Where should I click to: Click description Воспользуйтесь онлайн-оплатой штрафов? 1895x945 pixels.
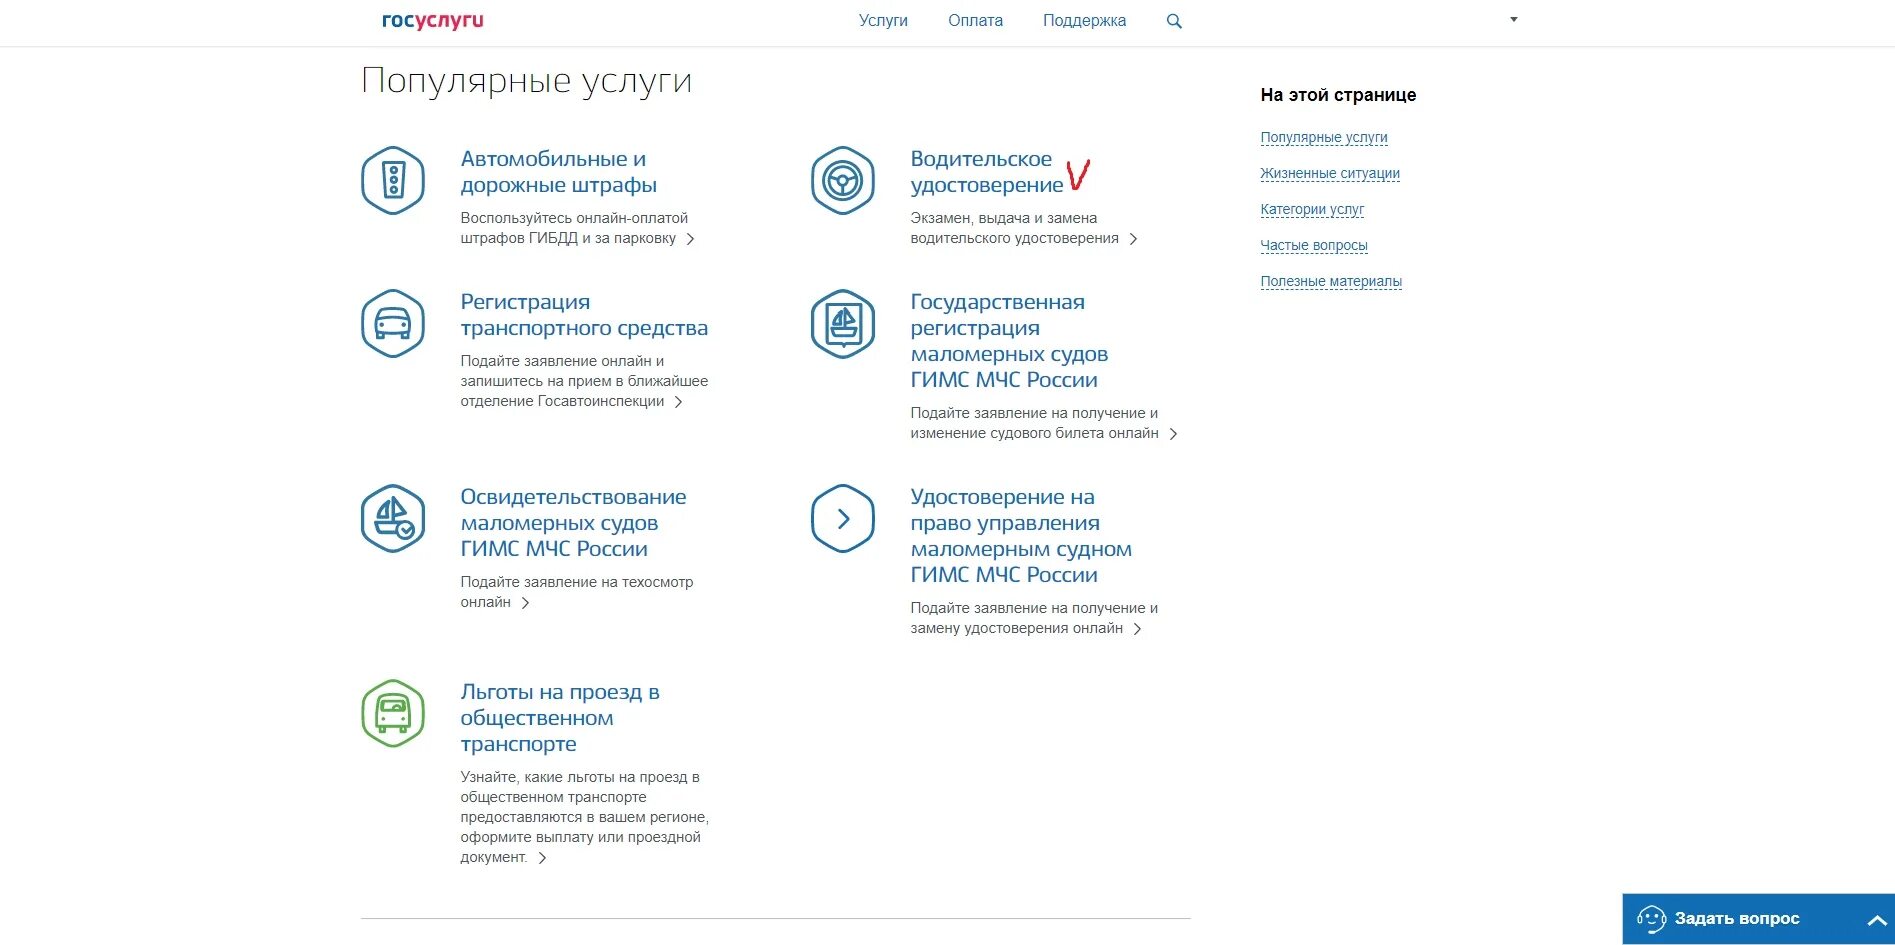coord(574,228)
